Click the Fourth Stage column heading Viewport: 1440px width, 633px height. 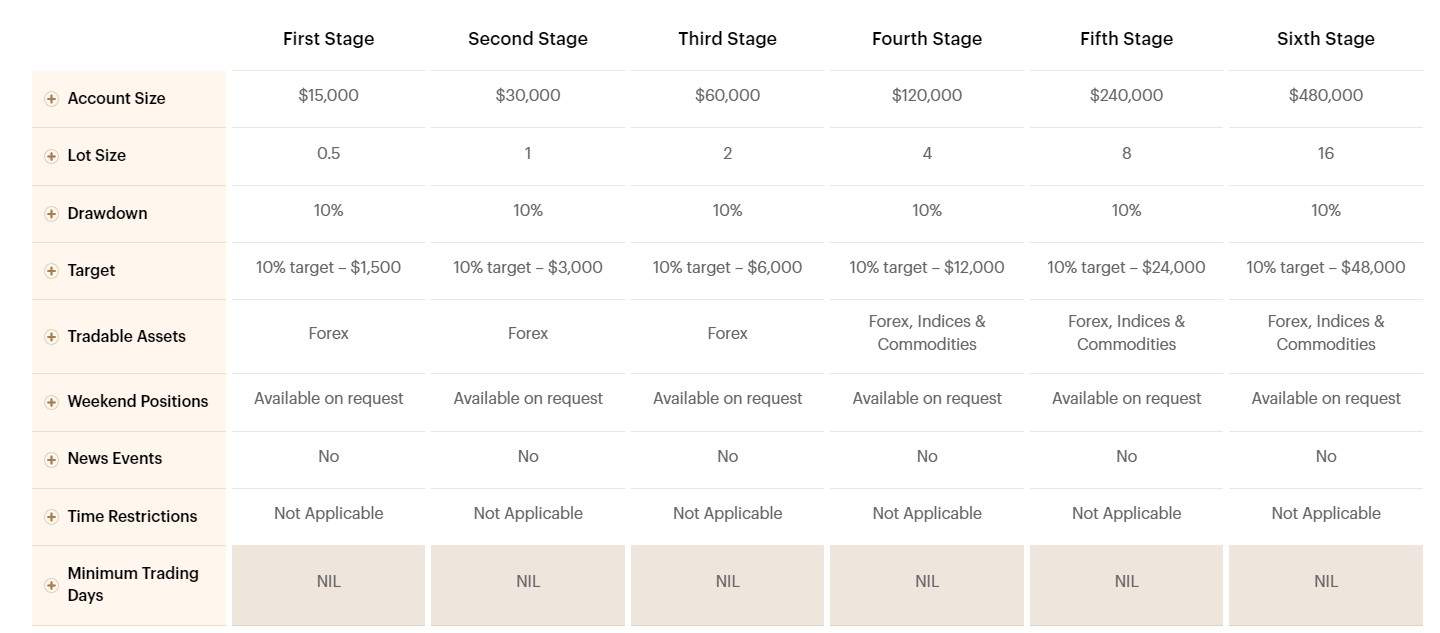click(927, 39)
